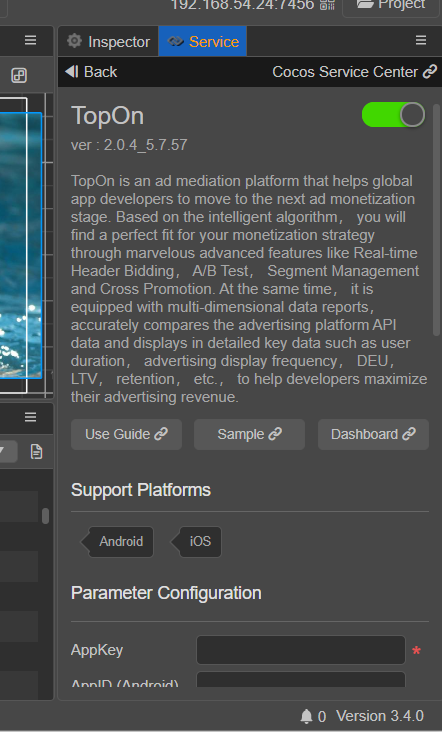
Task: Click the QR code icon beside the IP address
Action: [327, 5]
